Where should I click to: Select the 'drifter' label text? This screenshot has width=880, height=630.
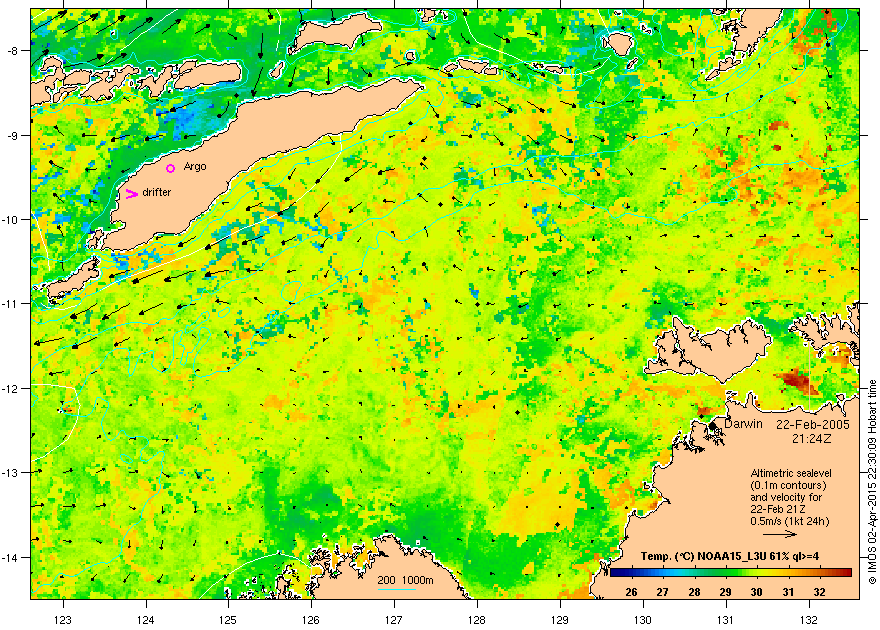[x=157, y=192]
